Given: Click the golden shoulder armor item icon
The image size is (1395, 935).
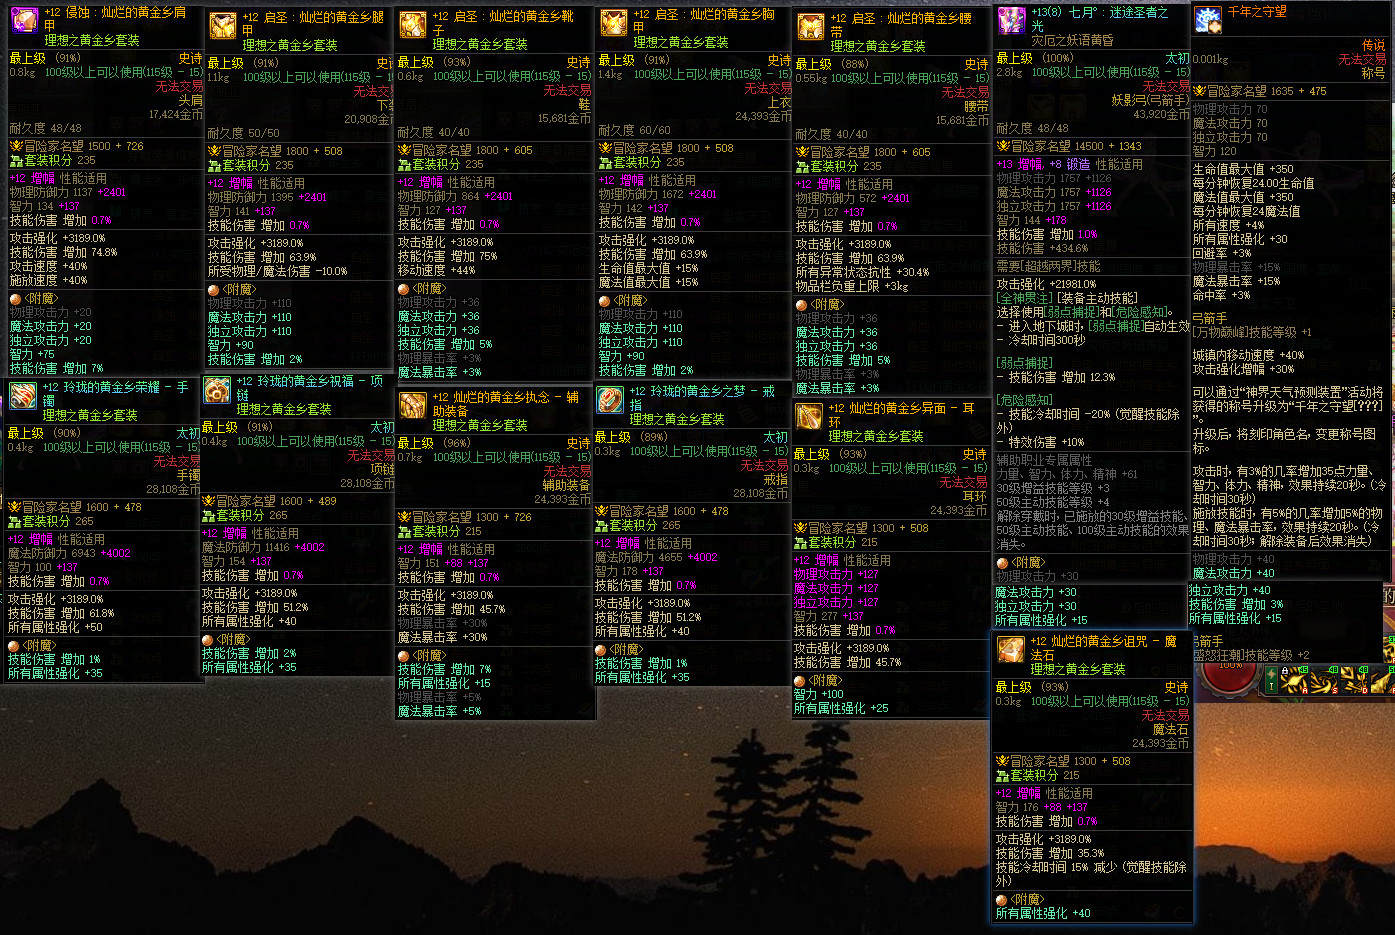Looking at the screenshot, I should (x=24, y=19).
